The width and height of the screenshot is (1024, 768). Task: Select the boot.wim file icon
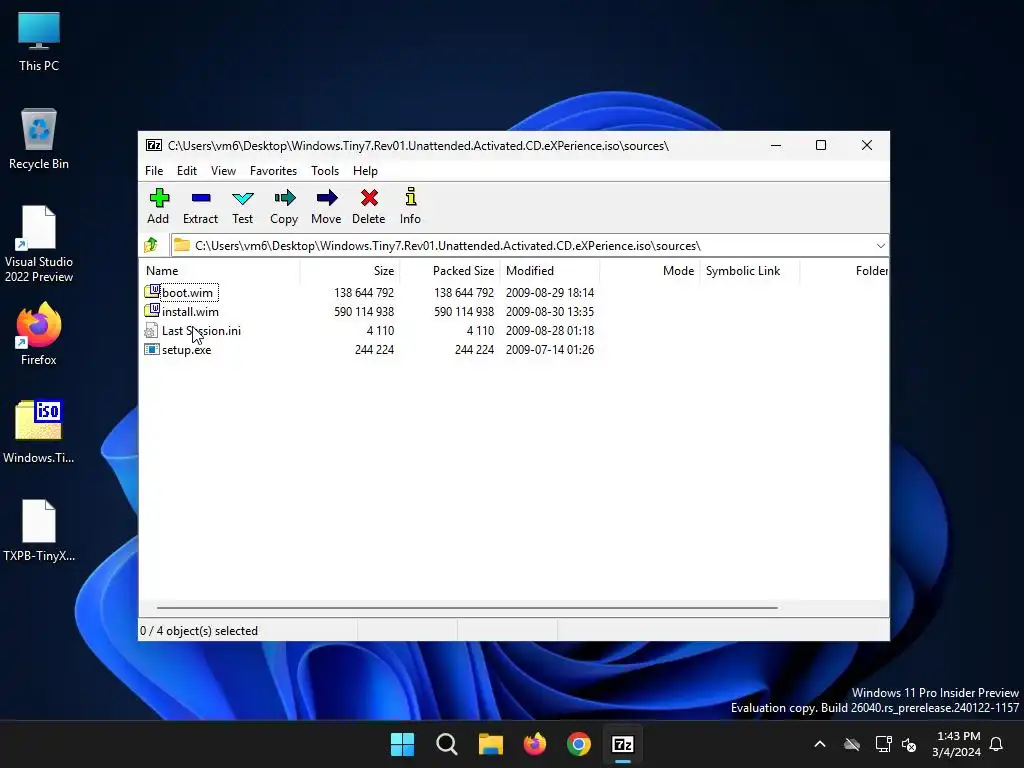[152, 291]
